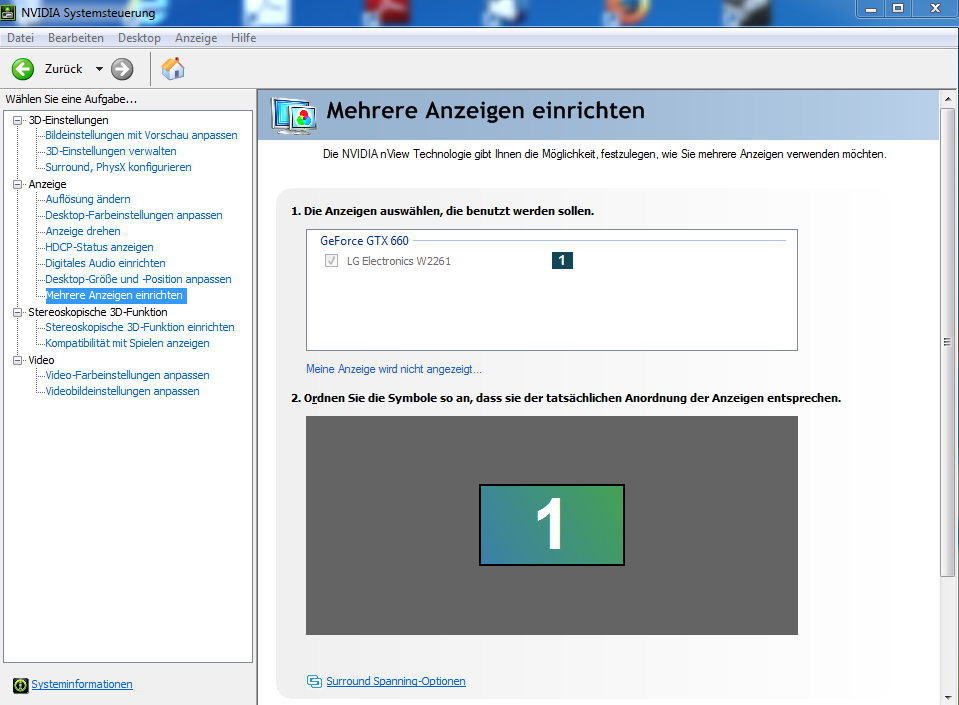This screenshot has height=705, width=959.
Task: Open Video-Farbeinstellungen anpassen
Action: coord(127,375)
